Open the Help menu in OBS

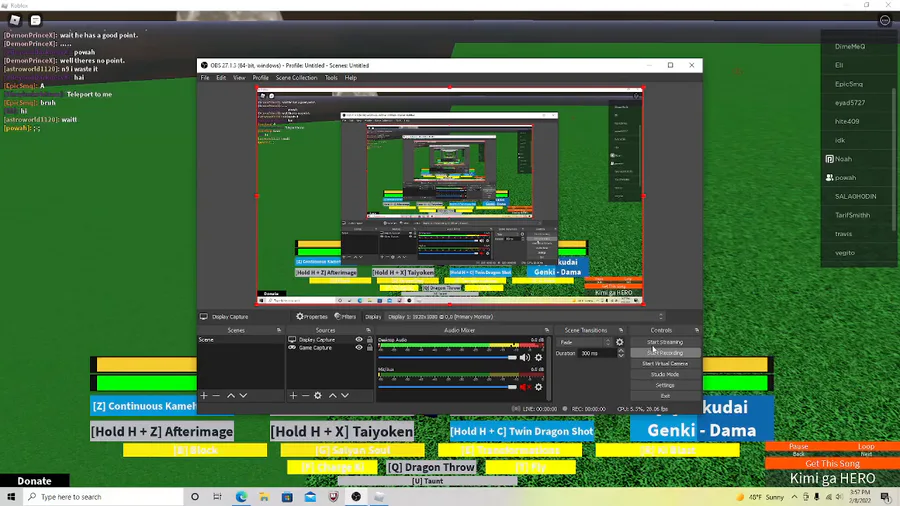coord(351,77)
